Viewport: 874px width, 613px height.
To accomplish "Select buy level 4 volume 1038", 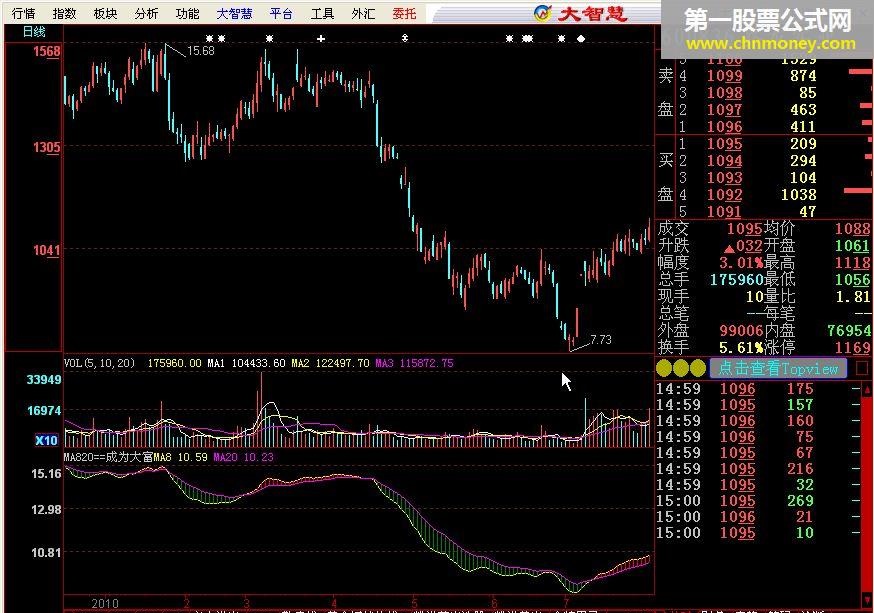I will (799, 194).
